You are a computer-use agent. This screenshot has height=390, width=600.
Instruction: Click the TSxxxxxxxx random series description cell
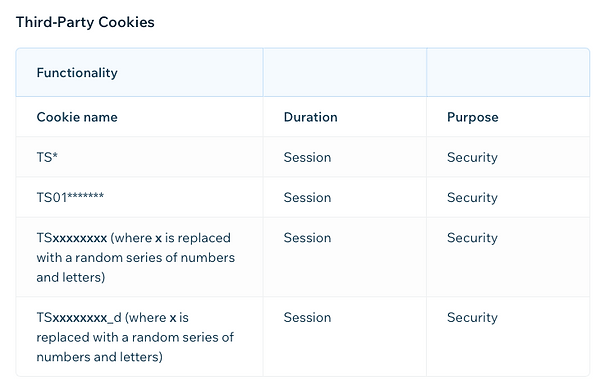point(139,257)
